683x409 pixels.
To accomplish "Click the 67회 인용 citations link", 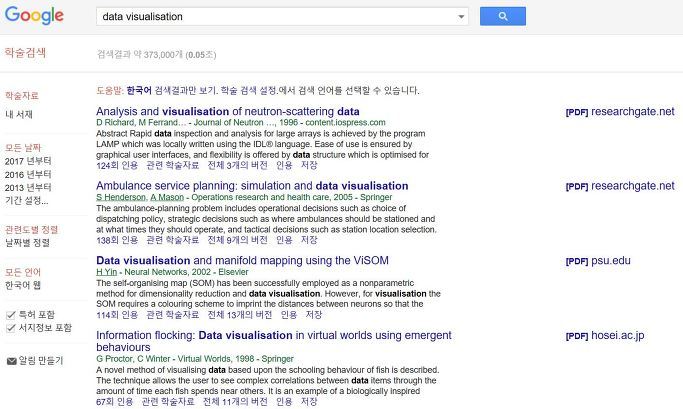I will [115, 402].
